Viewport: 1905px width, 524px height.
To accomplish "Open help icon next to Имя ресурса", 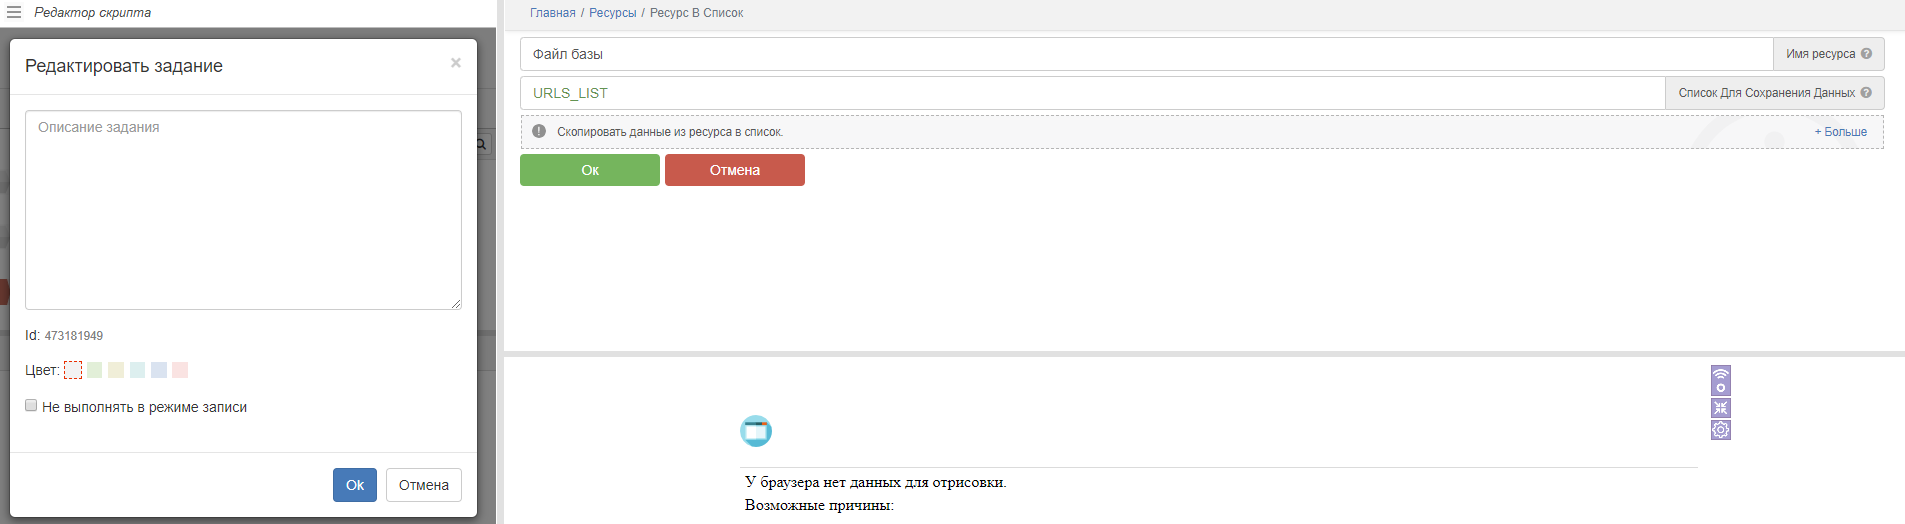I will click(1866, 54).
